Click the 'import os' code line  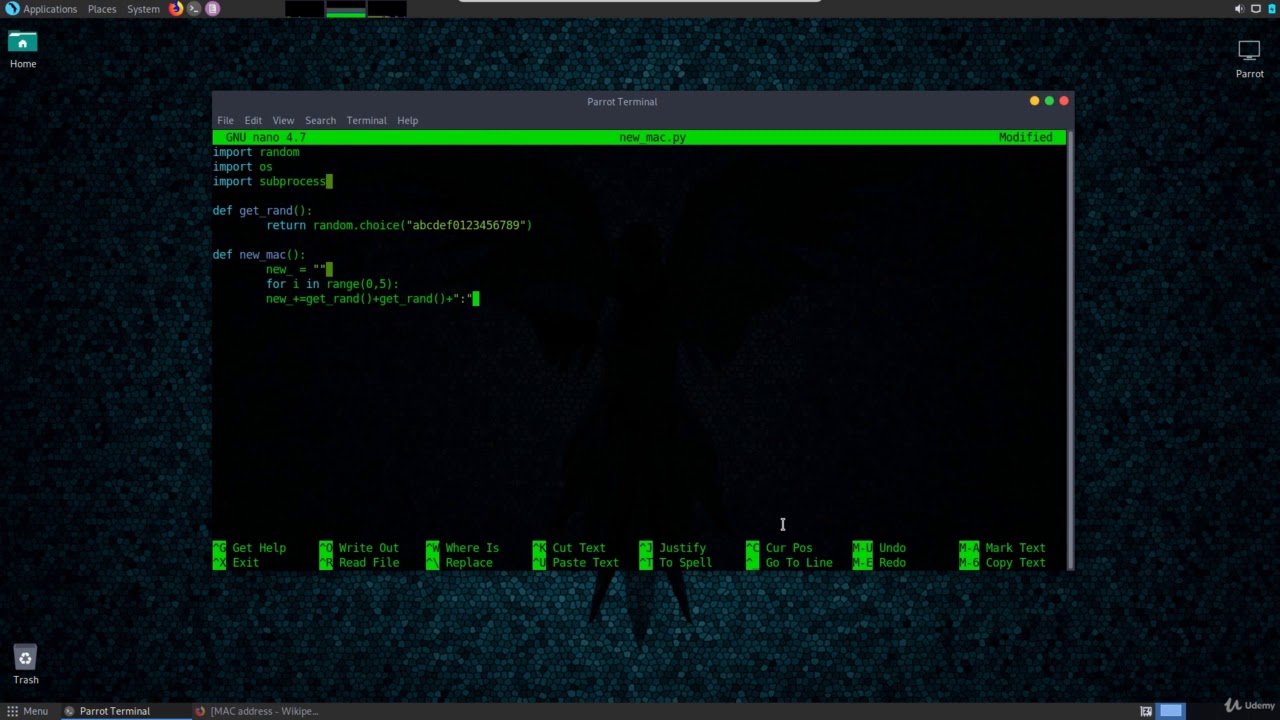[x=242, y=167]
